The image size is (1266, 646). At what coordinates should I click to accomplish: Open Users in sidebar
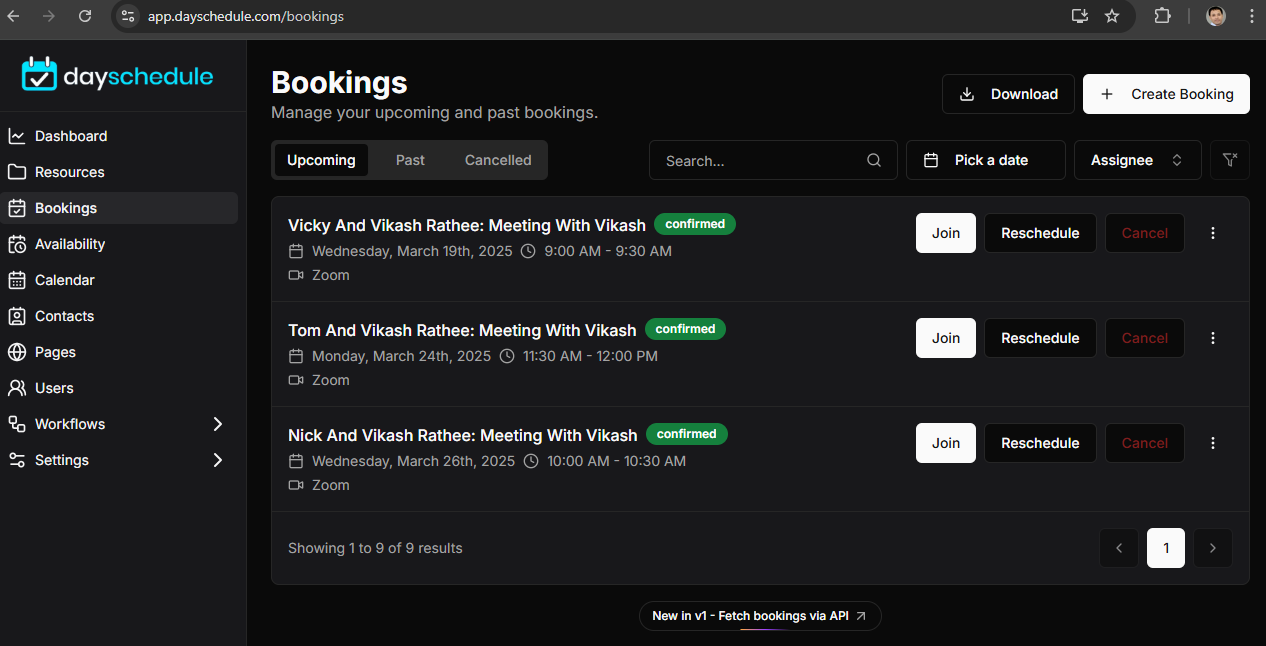54,388
